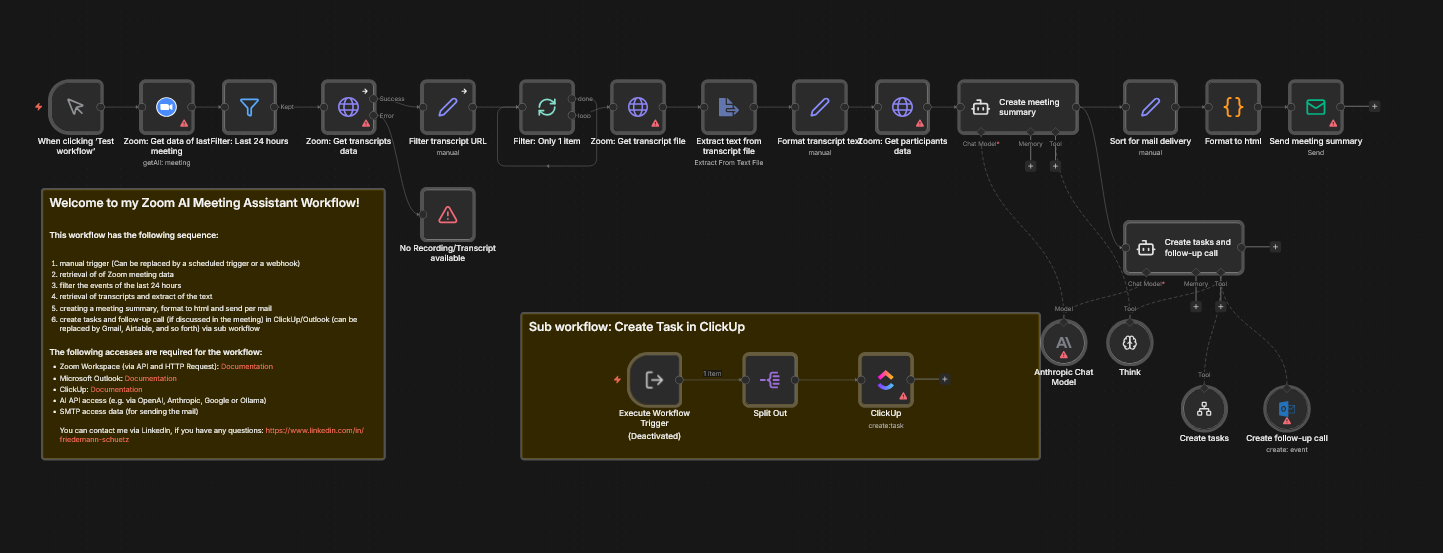Click the Anthropic Chat Model node

[x=1063, y=344]
